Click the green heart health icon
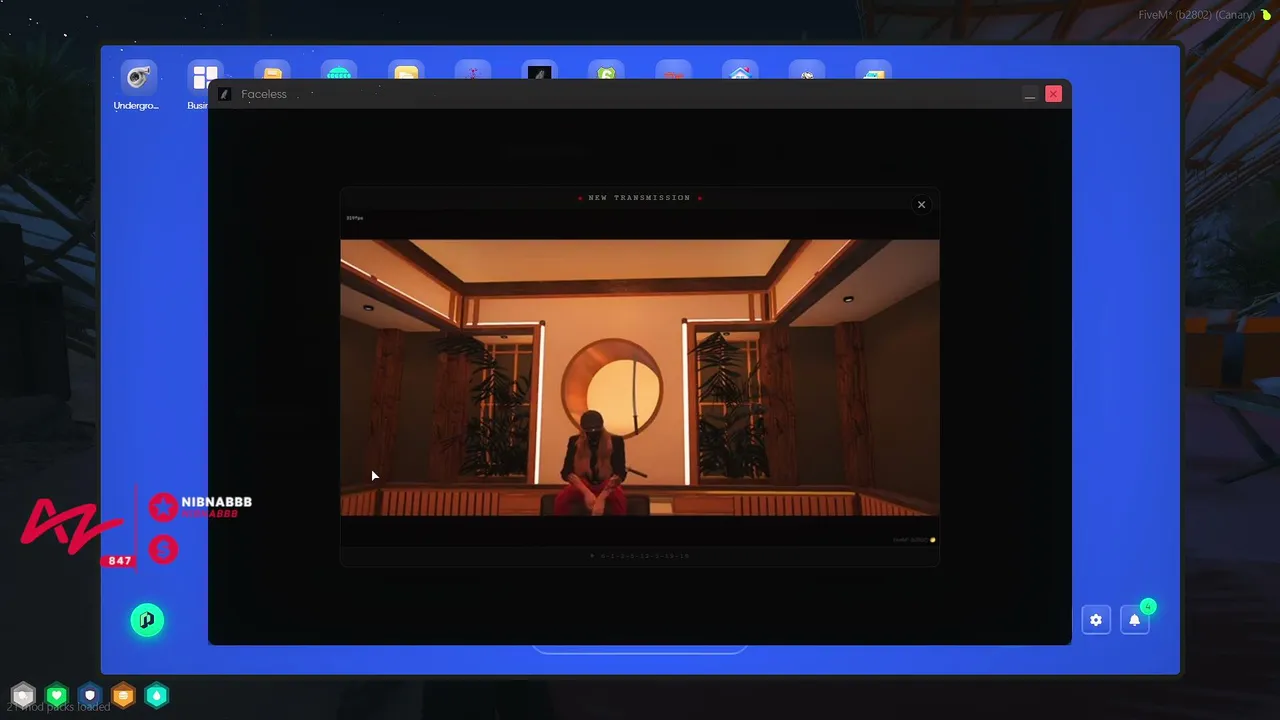This screenshot has height=720, width=1280. [57, 695]
